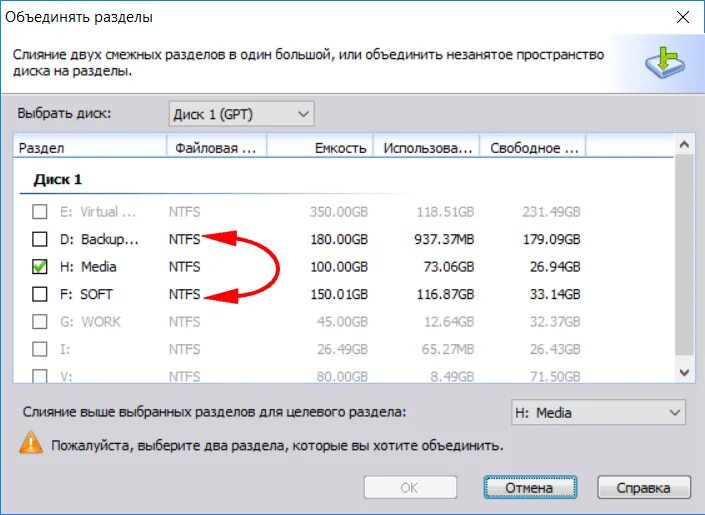This screenshot has height=515, width=705.
Task: Click NTFS in the F: SOFT row
Action: pyautogui.click(x=184, y=294)
